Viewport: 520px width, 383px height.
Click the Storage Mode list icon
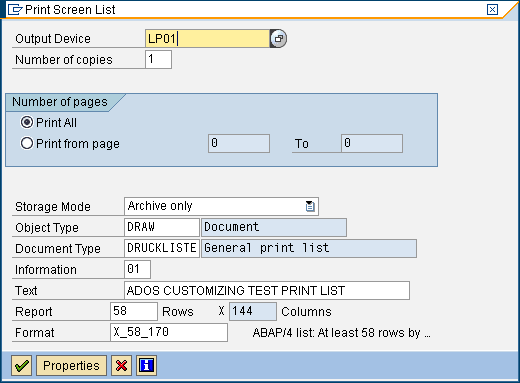[x=310, y=206]
